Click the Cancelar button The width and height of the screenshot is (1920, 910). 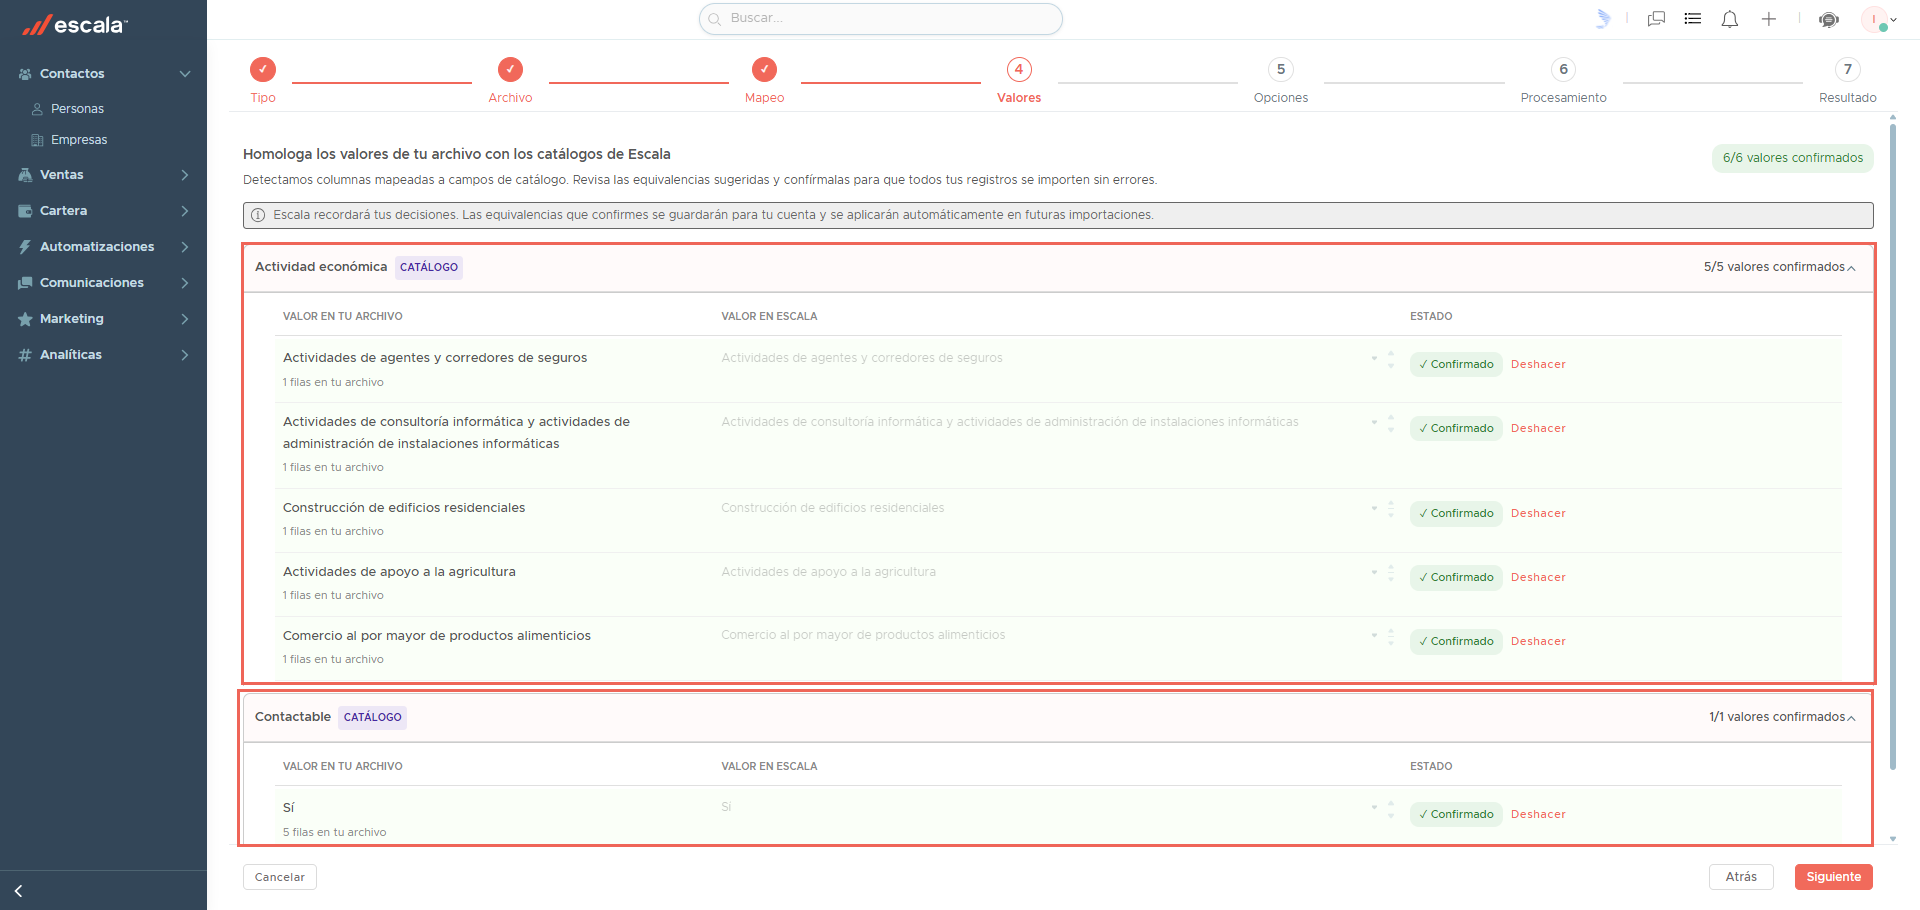(280, 877)
